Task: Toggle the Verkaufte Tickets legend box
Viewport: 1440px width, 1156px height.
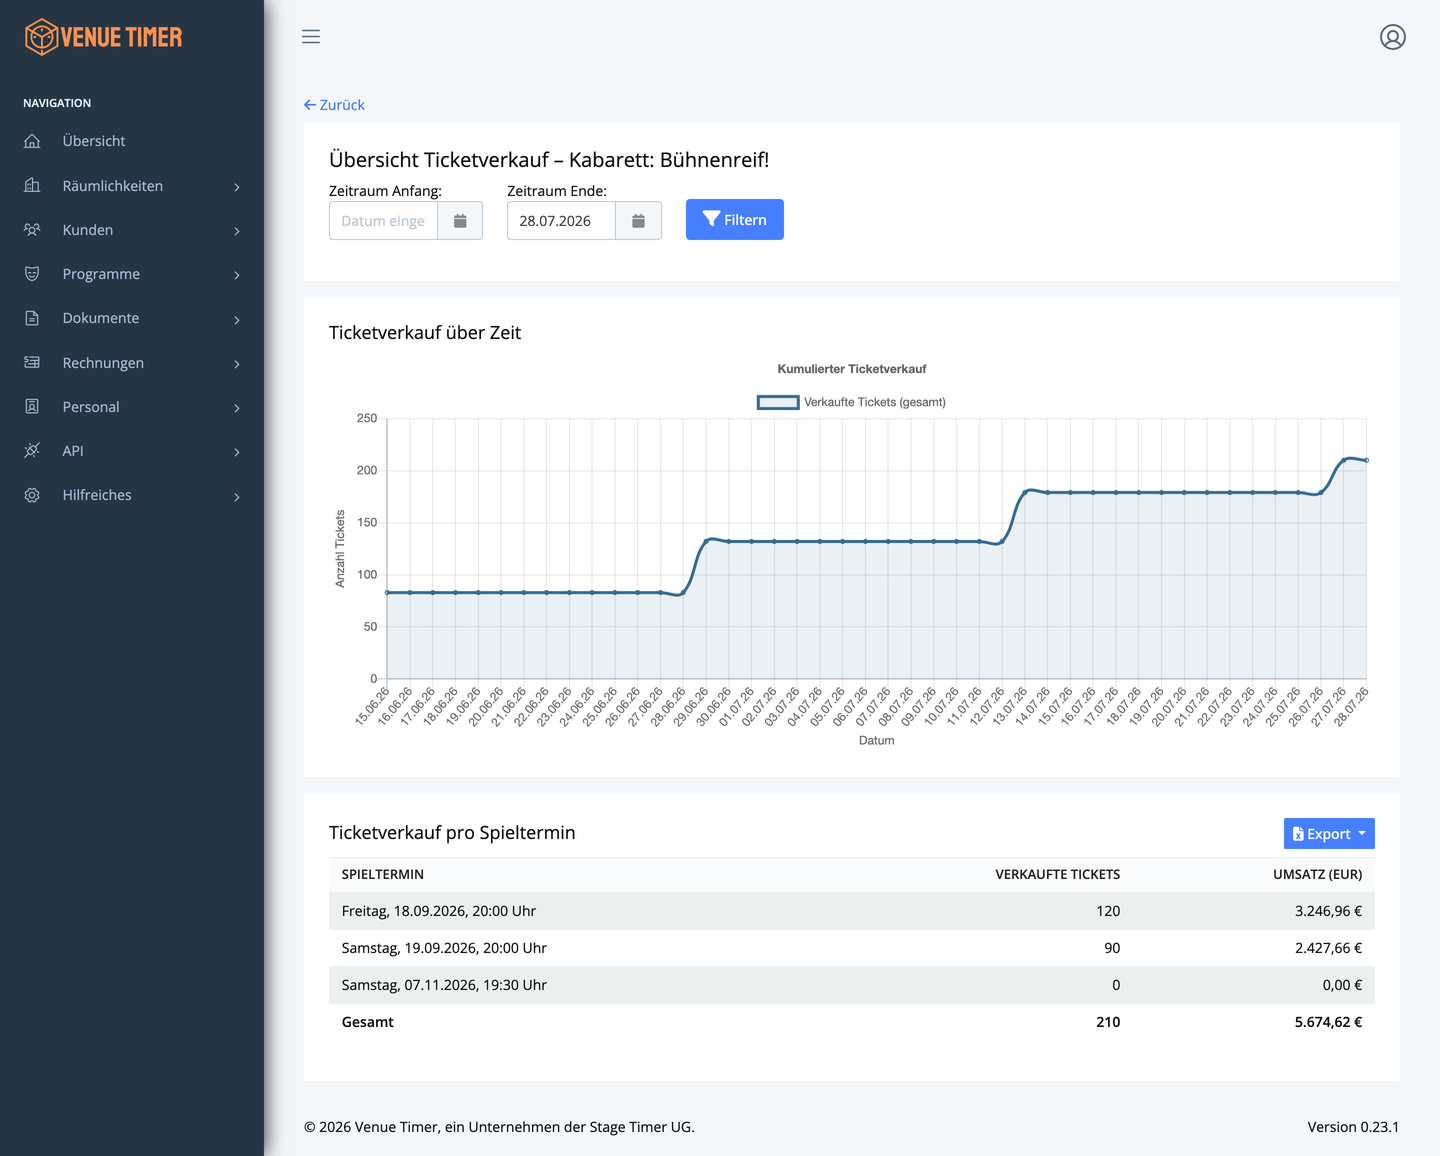Action: pos(778,402)
